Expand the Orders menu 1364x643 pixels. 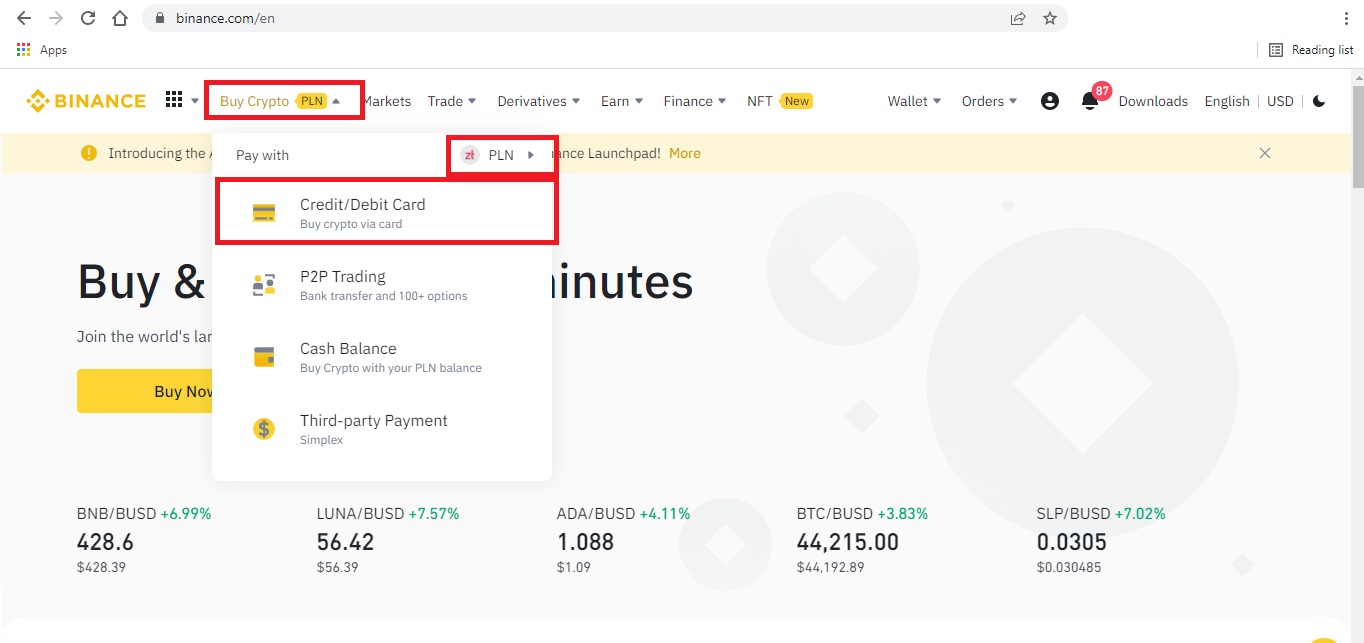tap(990, 101)
